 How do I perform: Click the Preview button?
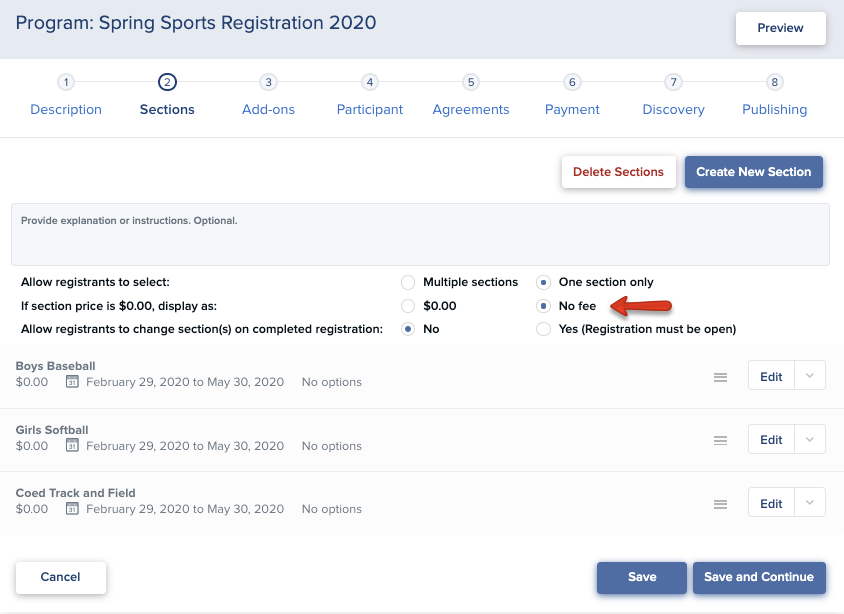pos(780,28)
